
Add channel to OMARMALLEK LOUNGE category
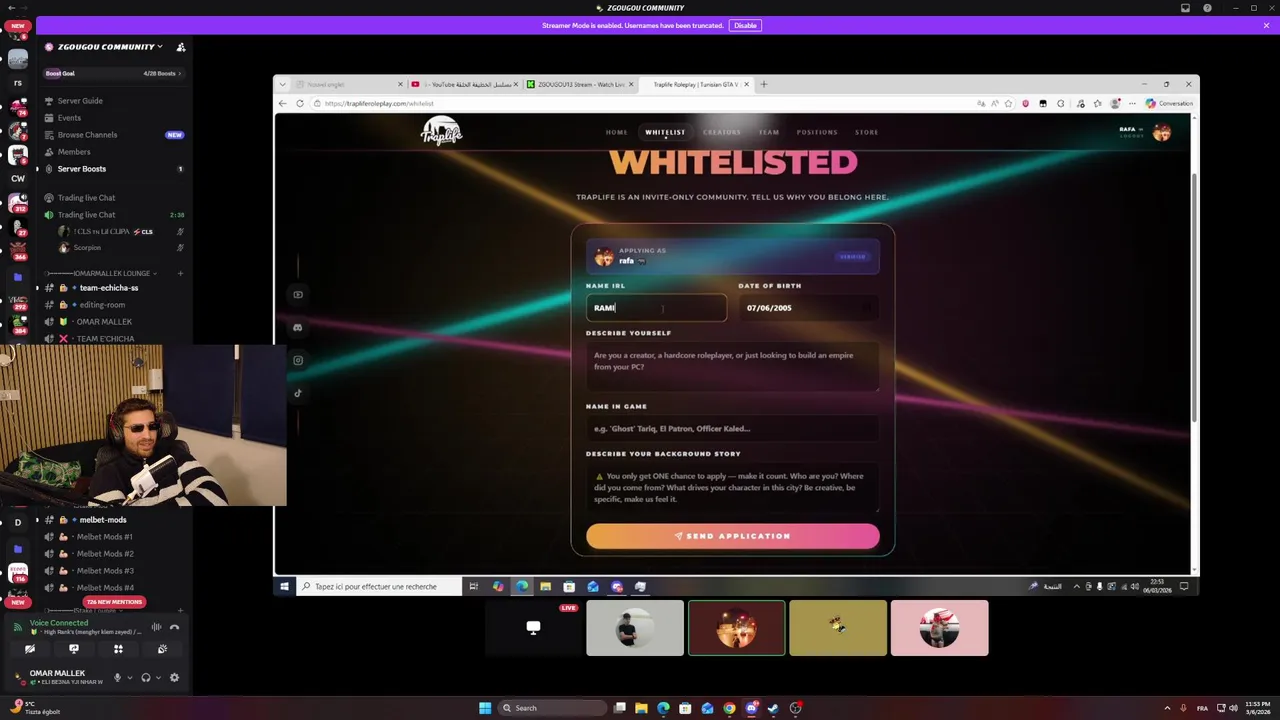[181, 273]
